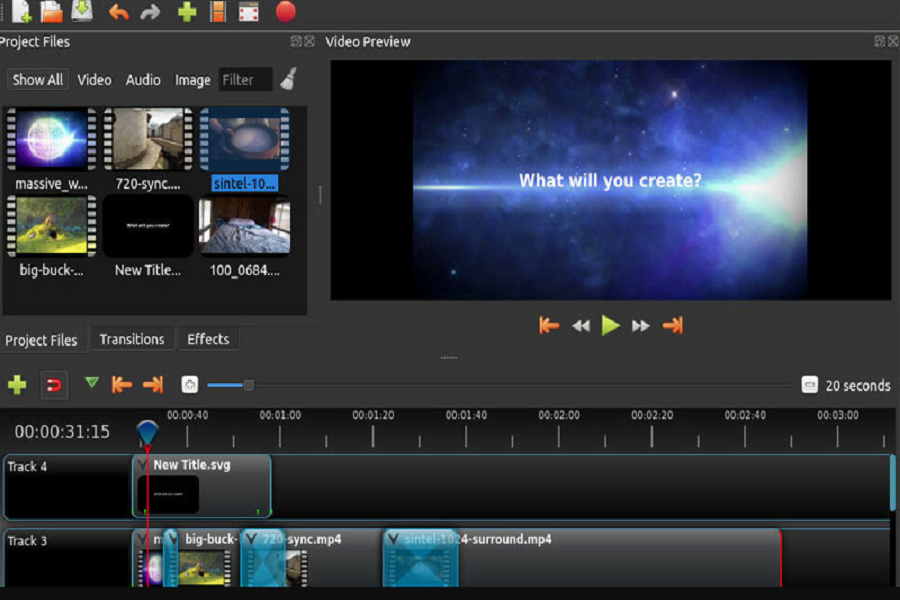This screenshot has height=600, width=900.
Task: Filter project files by Image
Action: [x=192, y=80]
